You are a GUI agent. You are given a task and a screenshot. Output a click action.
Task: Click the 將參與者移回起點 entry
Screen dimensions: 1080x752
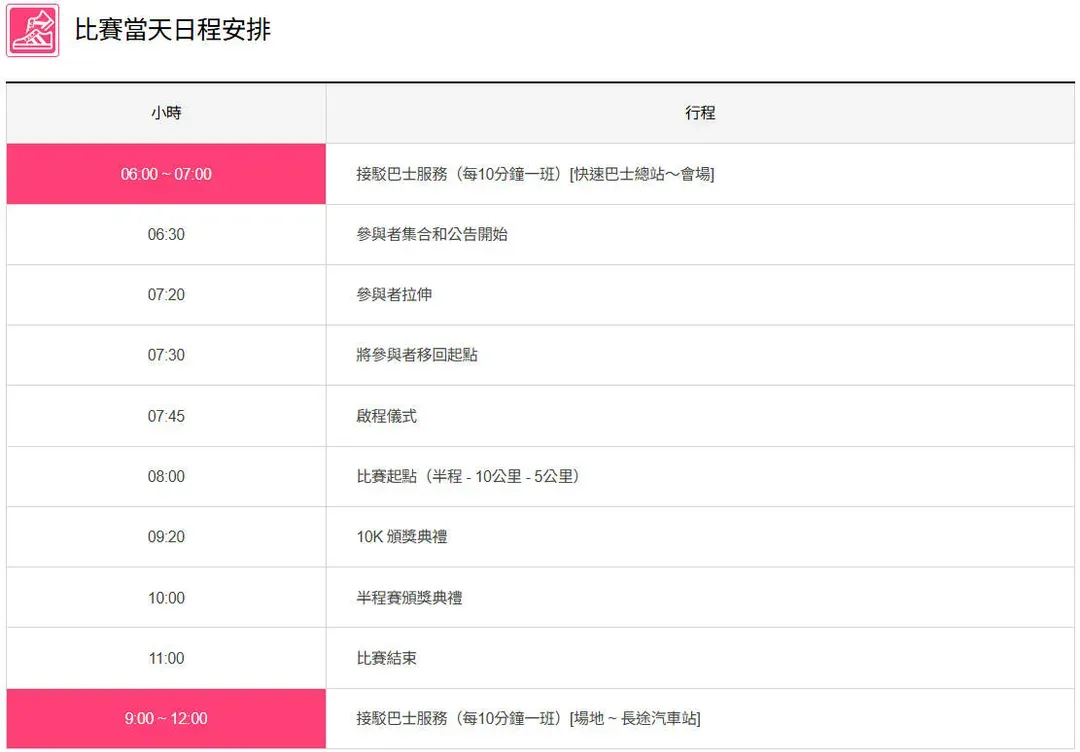417,355
